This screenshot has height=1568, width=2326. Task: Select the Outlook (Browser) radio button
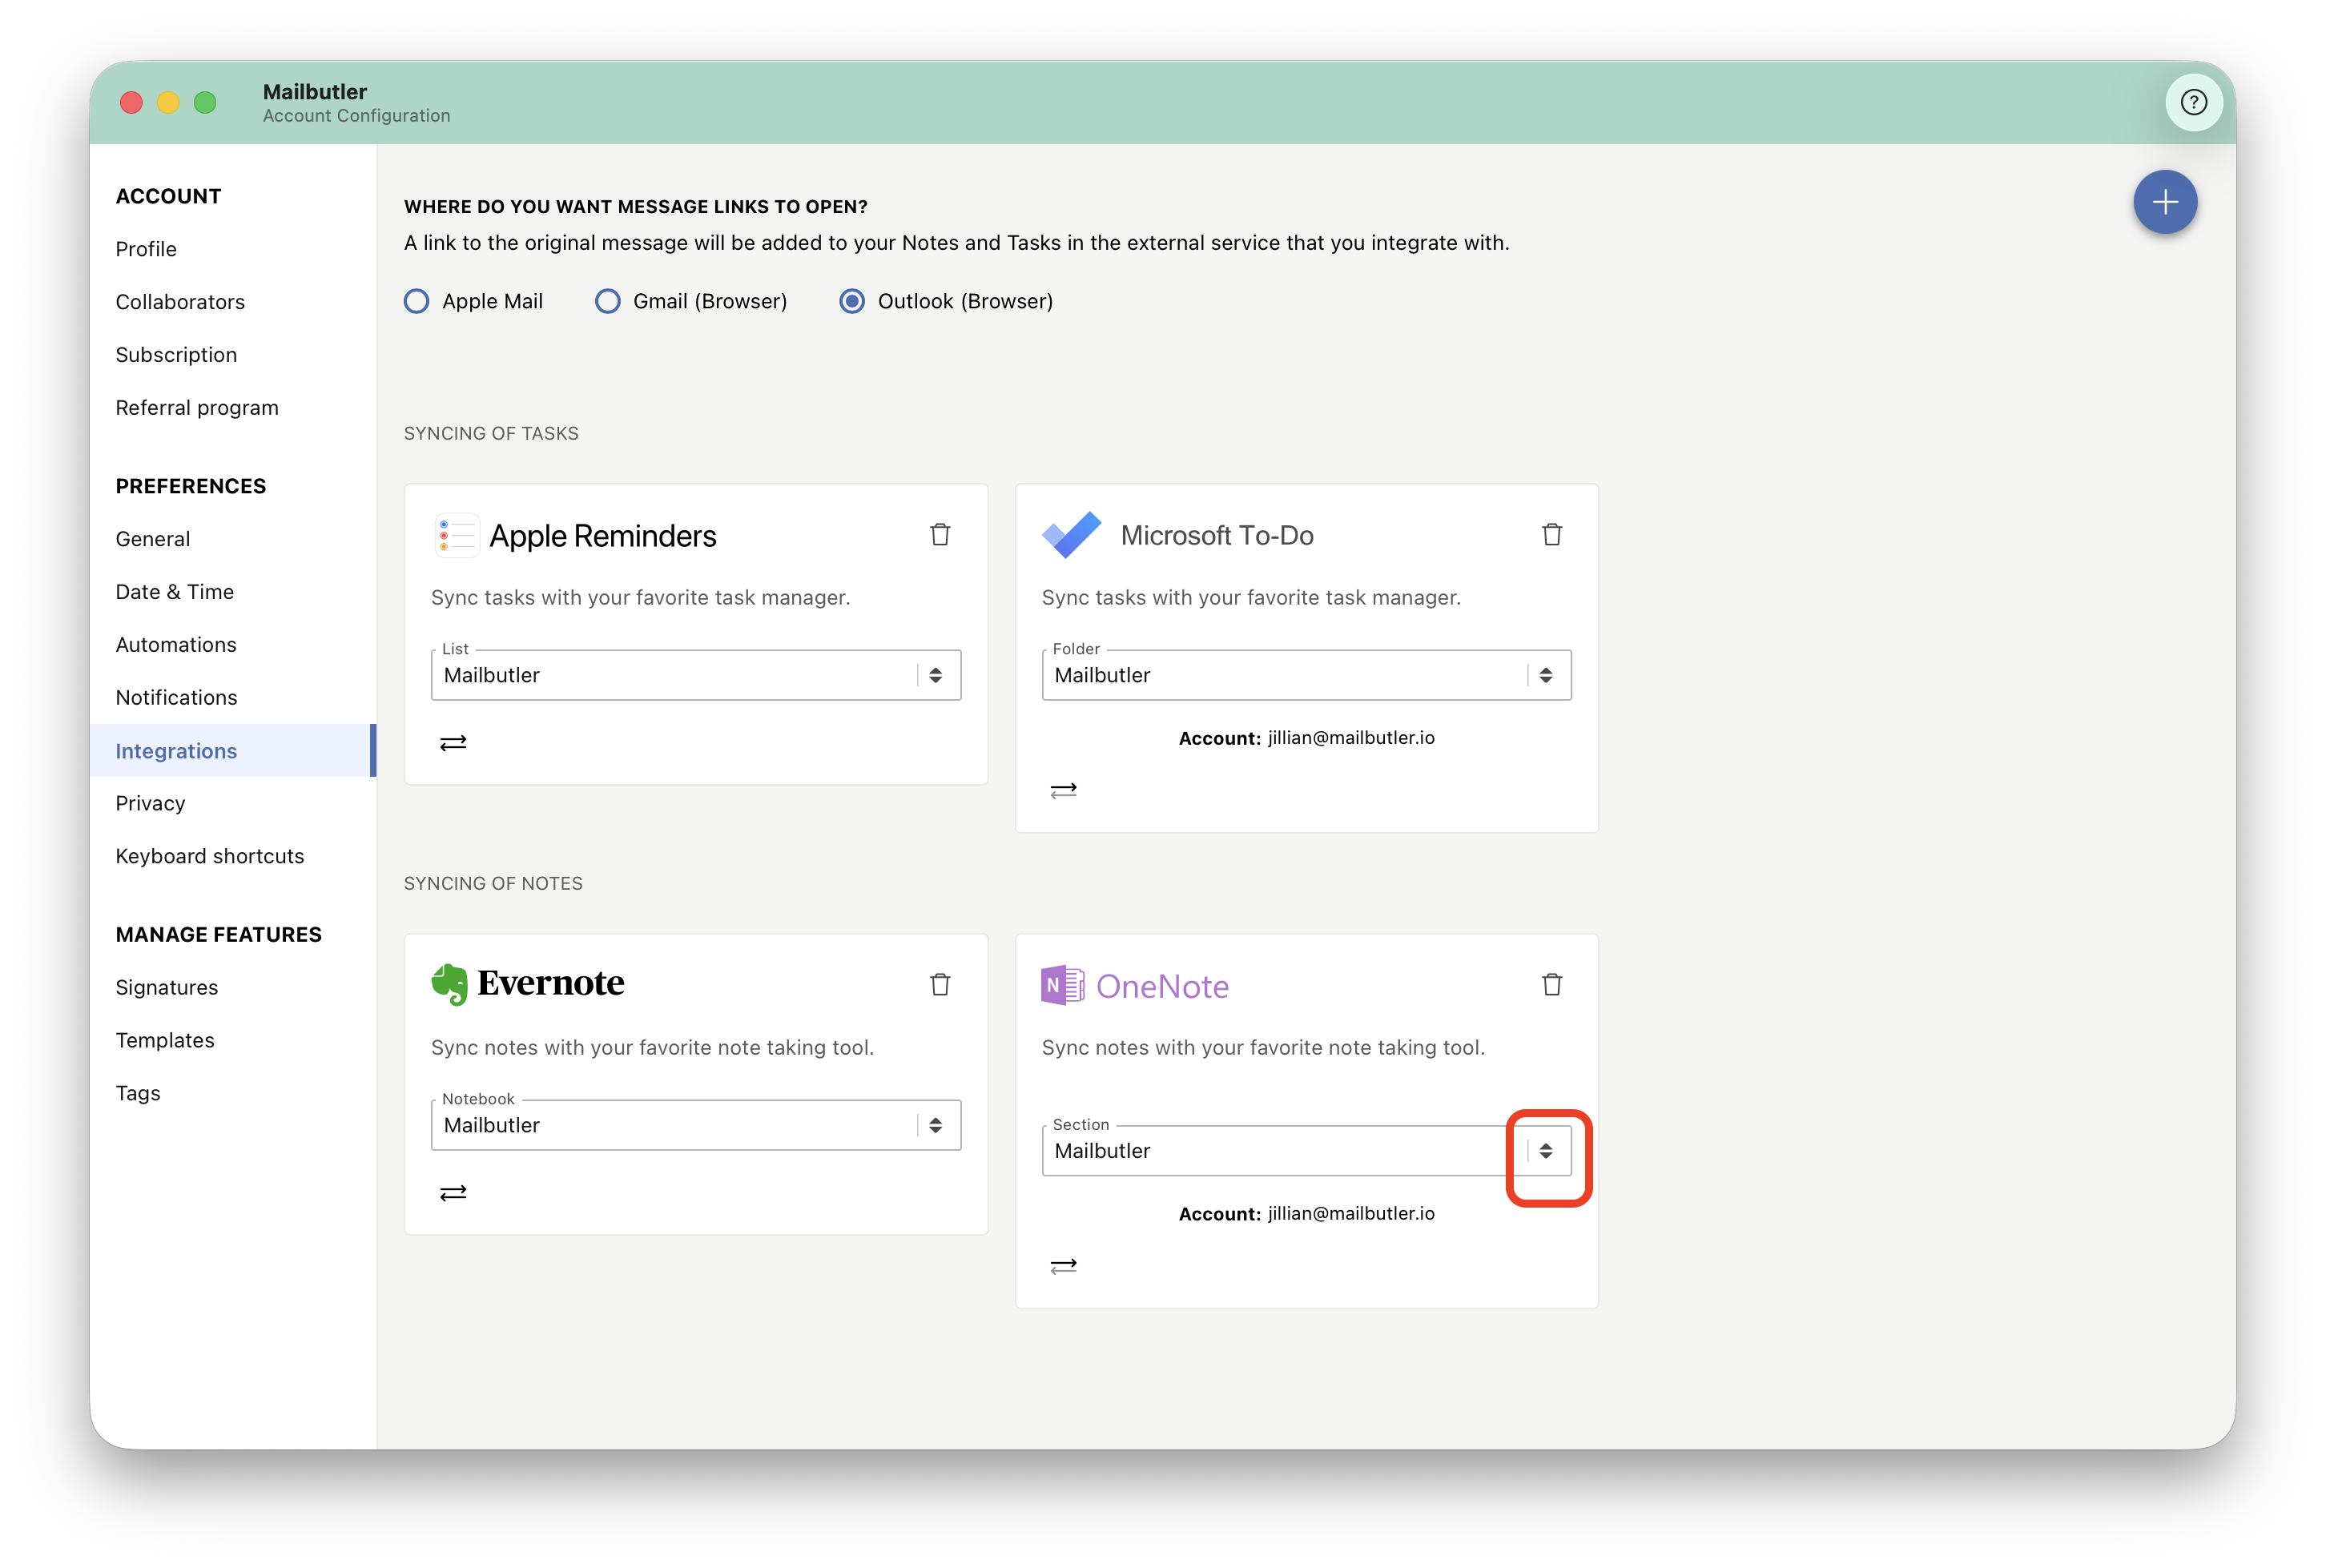tap(851, 301)
